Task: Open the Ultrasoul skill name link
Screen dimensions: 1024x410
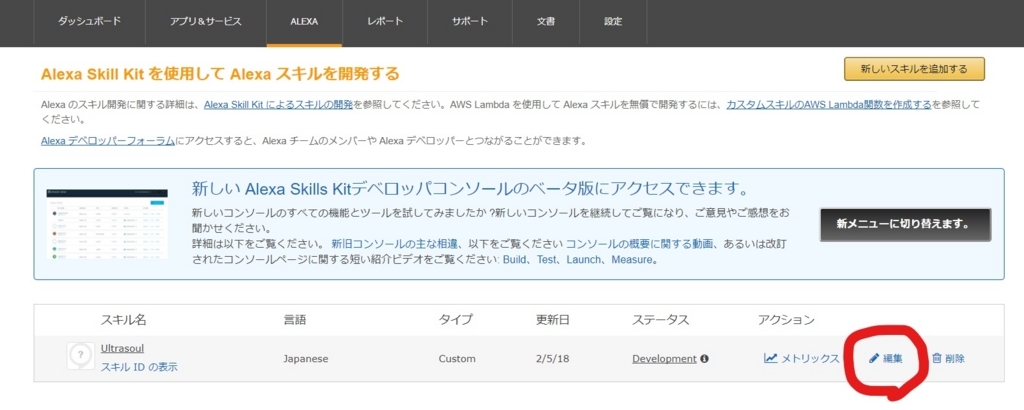Action: [x=122, y=348]
